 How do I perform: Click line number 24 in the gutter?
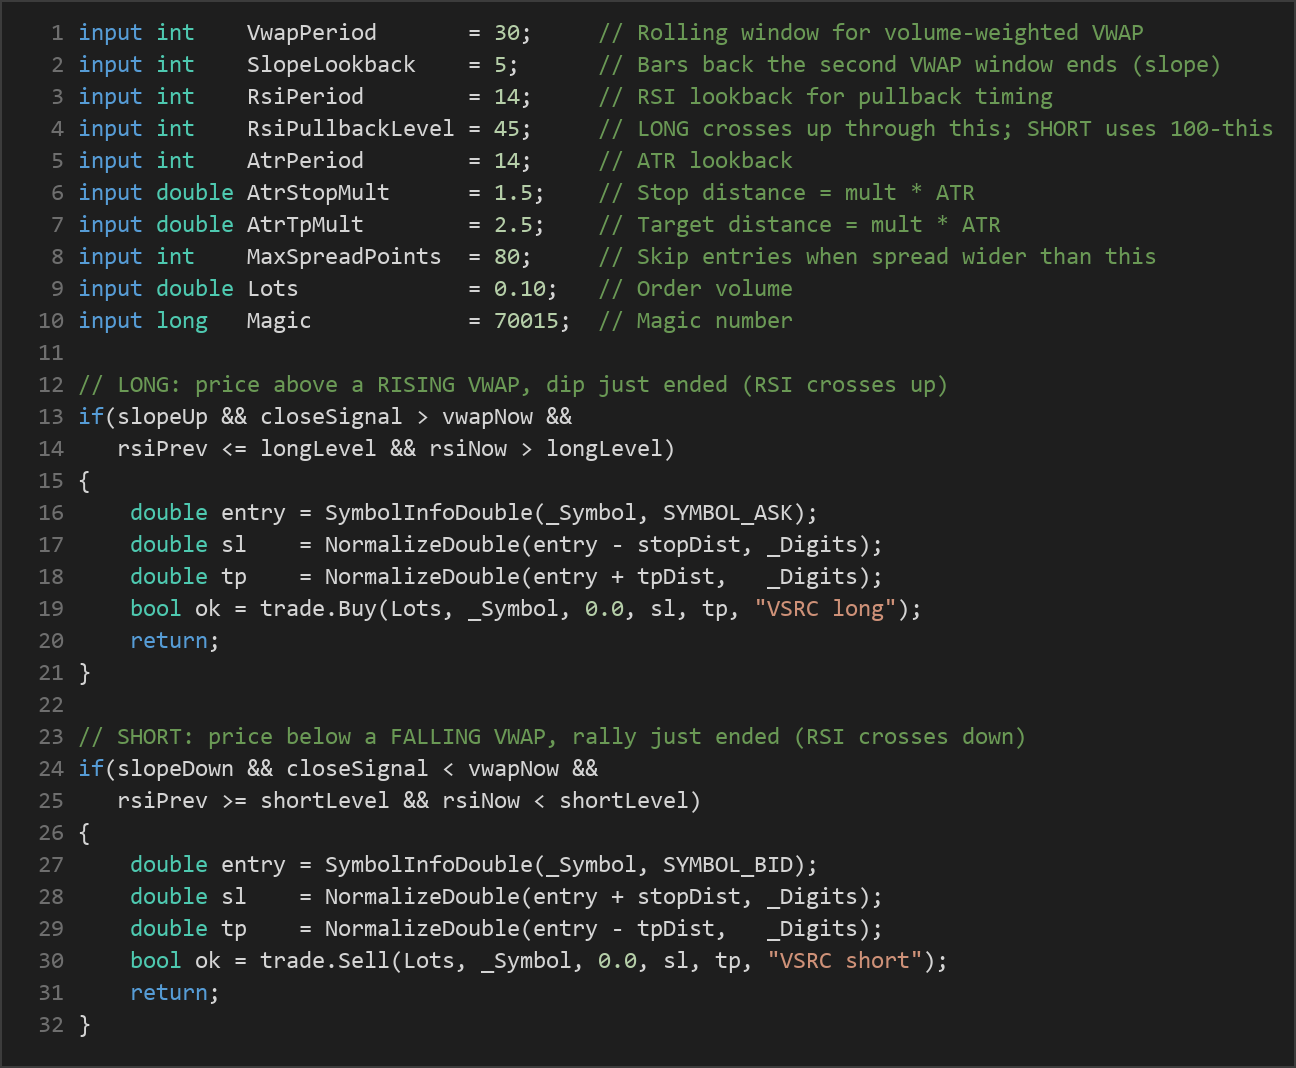(x=51, y=769)
